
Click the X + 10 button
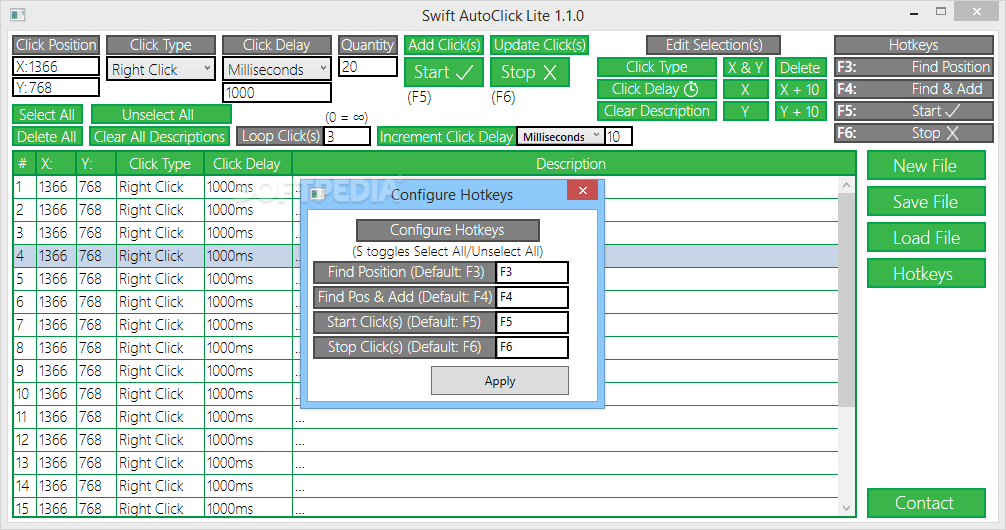click(799, 89)
